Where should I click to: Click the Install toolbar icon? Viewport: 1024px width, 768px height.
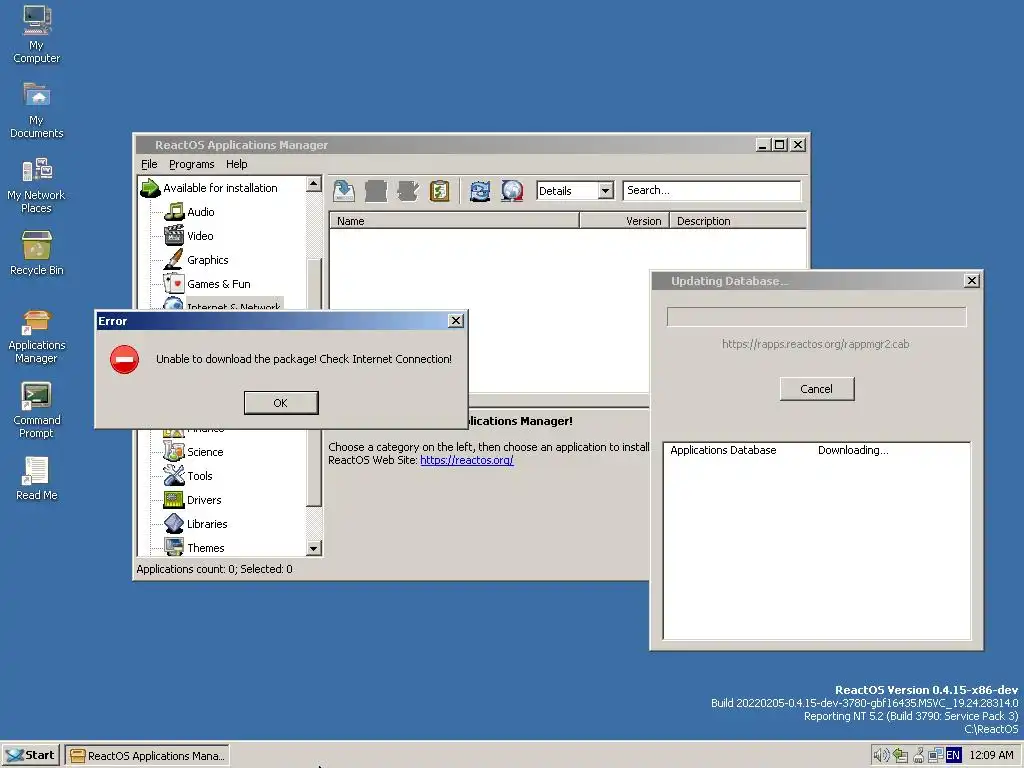[x=344, y=191]
